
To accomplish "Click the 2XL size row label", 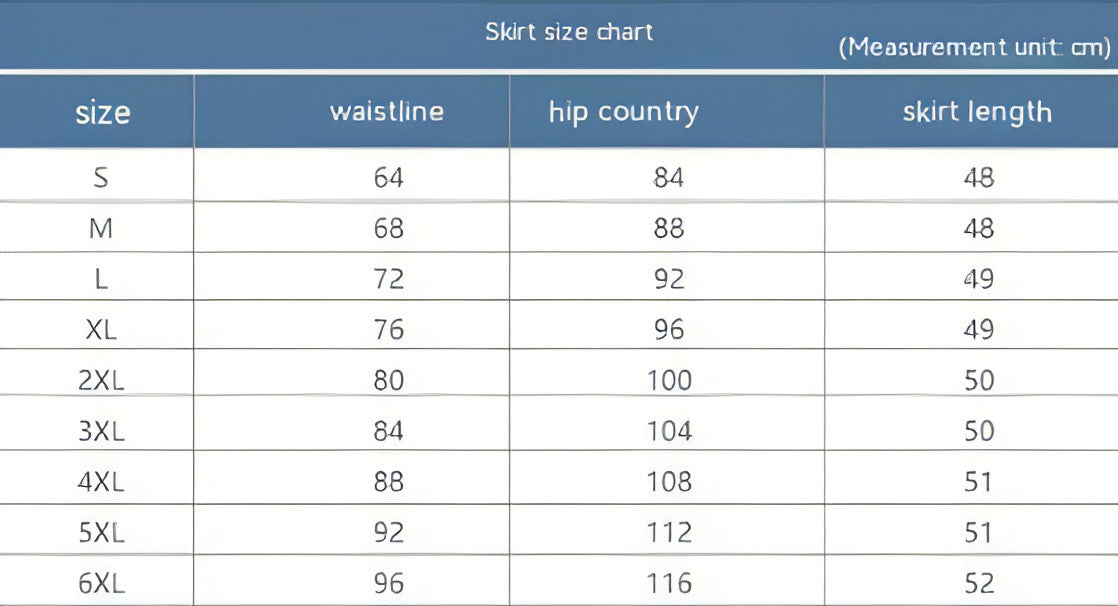I will click(x=101, y=380).
